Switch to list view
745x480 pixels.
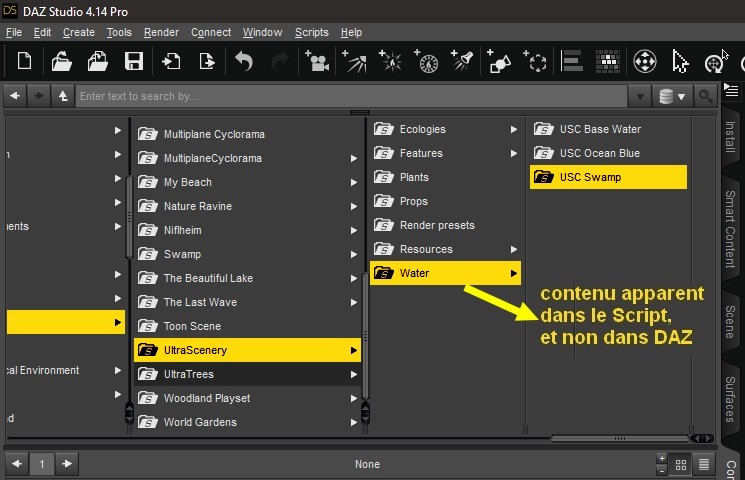704,465
